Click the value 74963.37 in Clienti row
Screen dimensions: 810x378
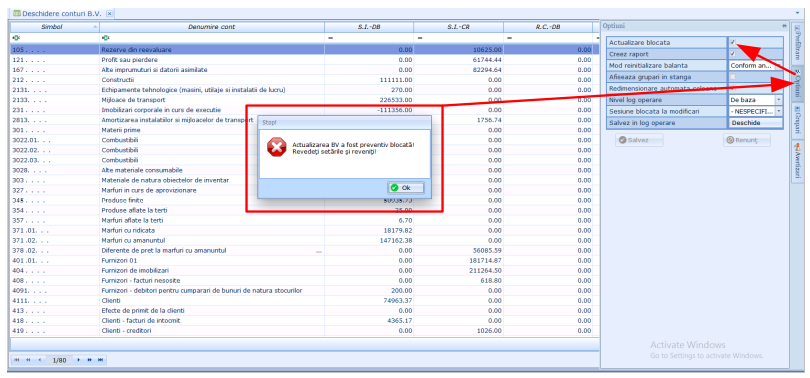point(398,301)
